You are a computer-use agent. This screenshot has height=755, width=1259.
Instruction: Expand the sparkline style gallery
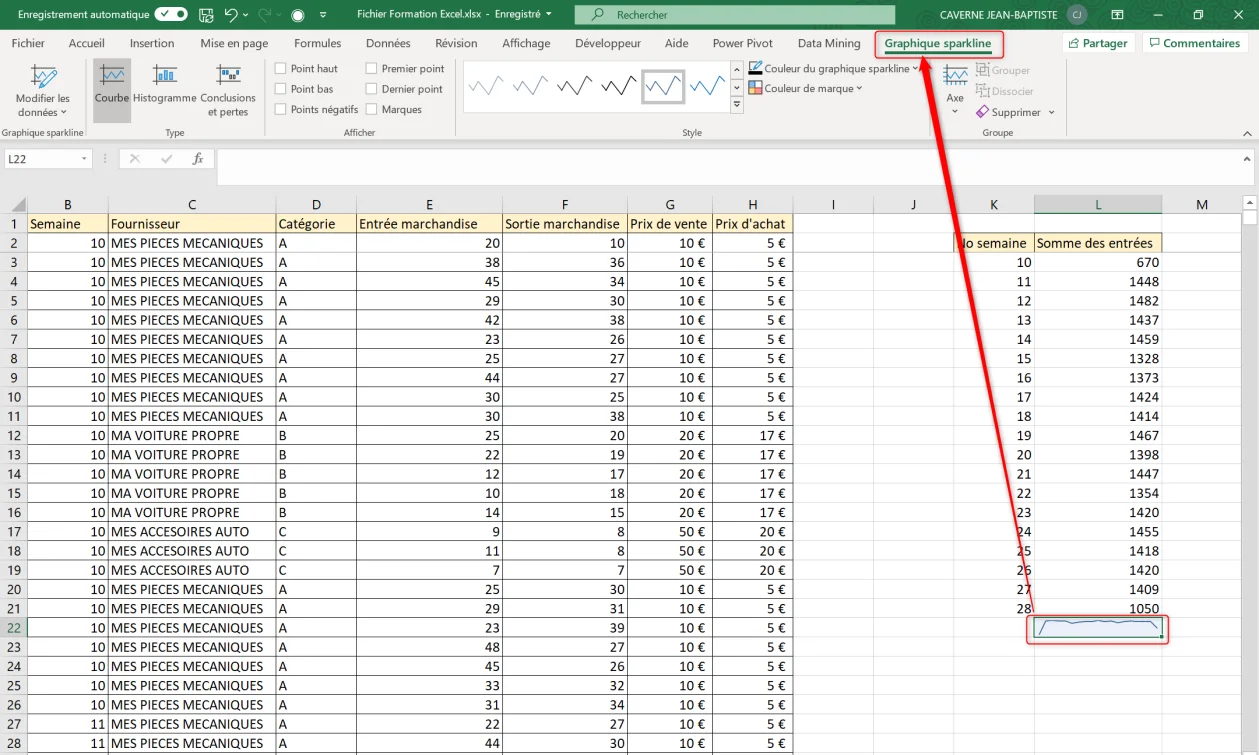point(737,105)
